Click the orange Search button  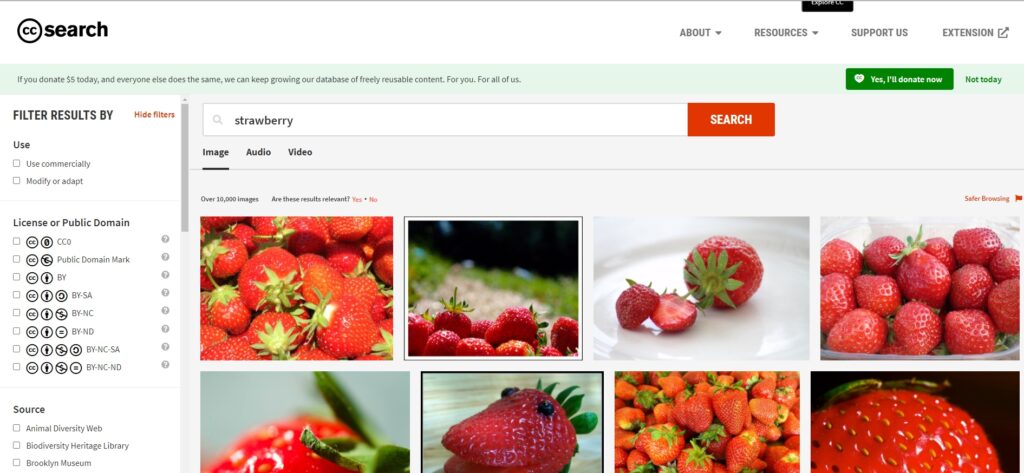pyautogui.click(x=731, y=120)
